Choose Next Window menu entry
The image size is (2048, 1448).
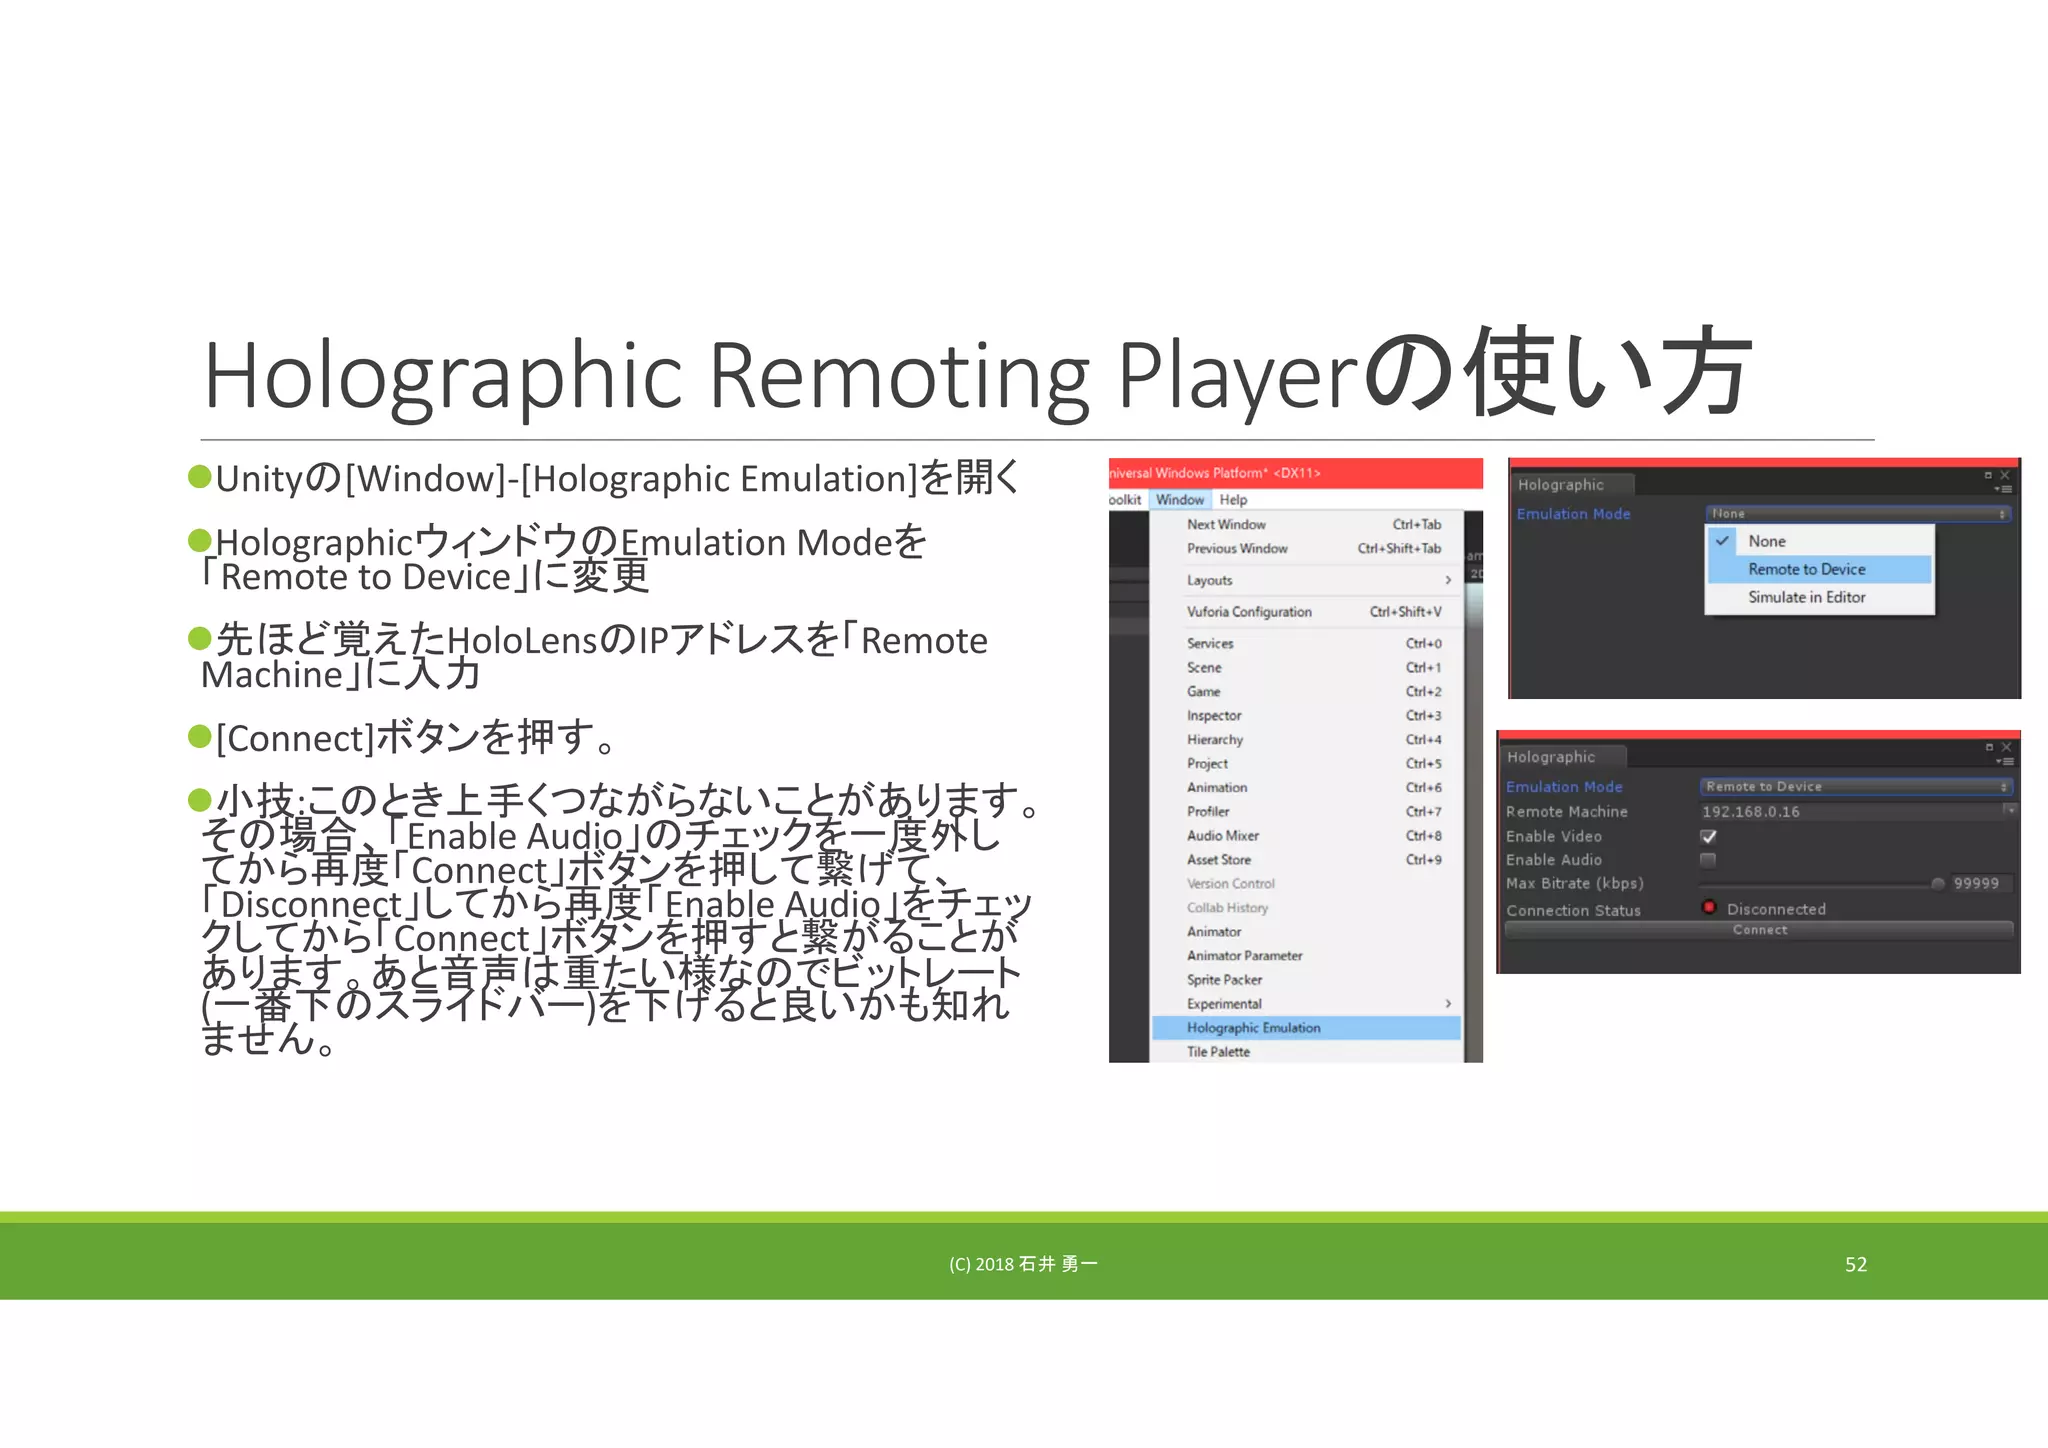(x=1307, y=524)
